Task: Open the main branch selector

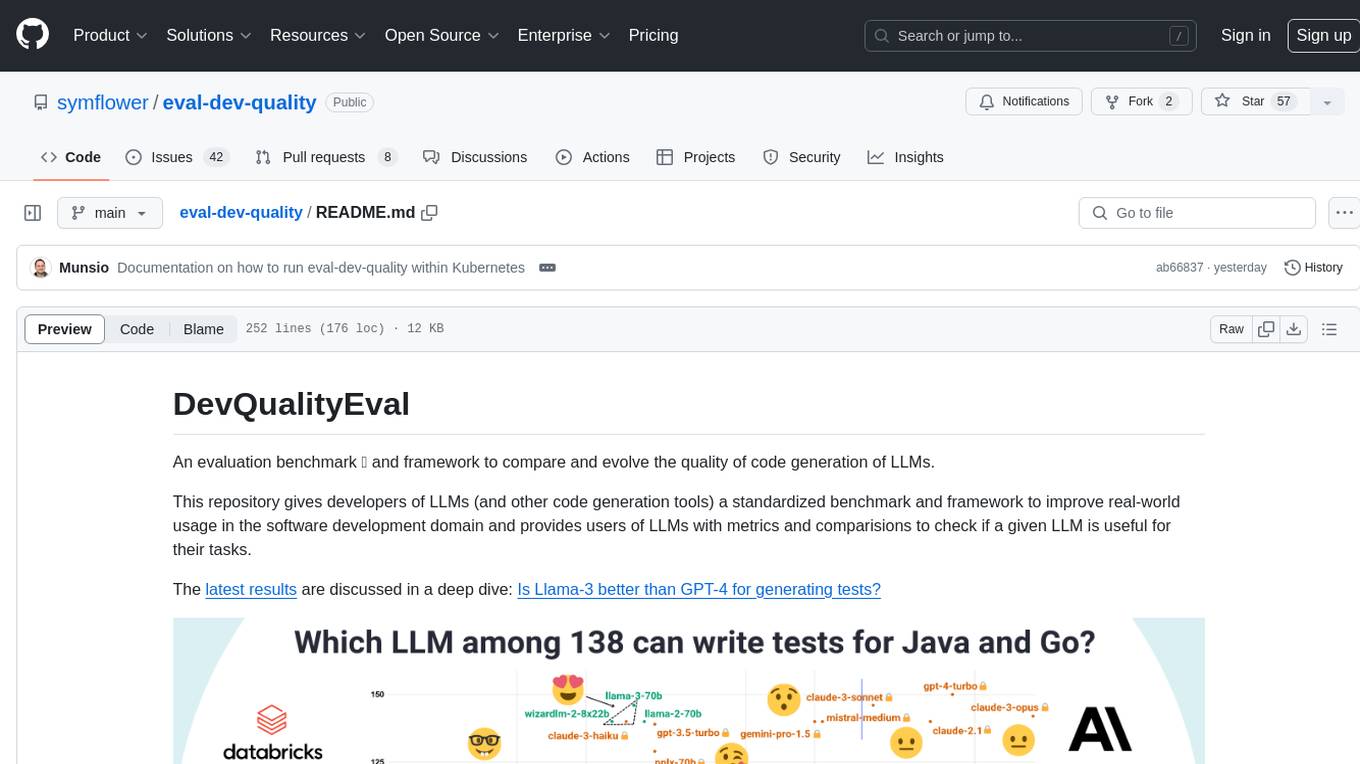Action: coord(110,213)
